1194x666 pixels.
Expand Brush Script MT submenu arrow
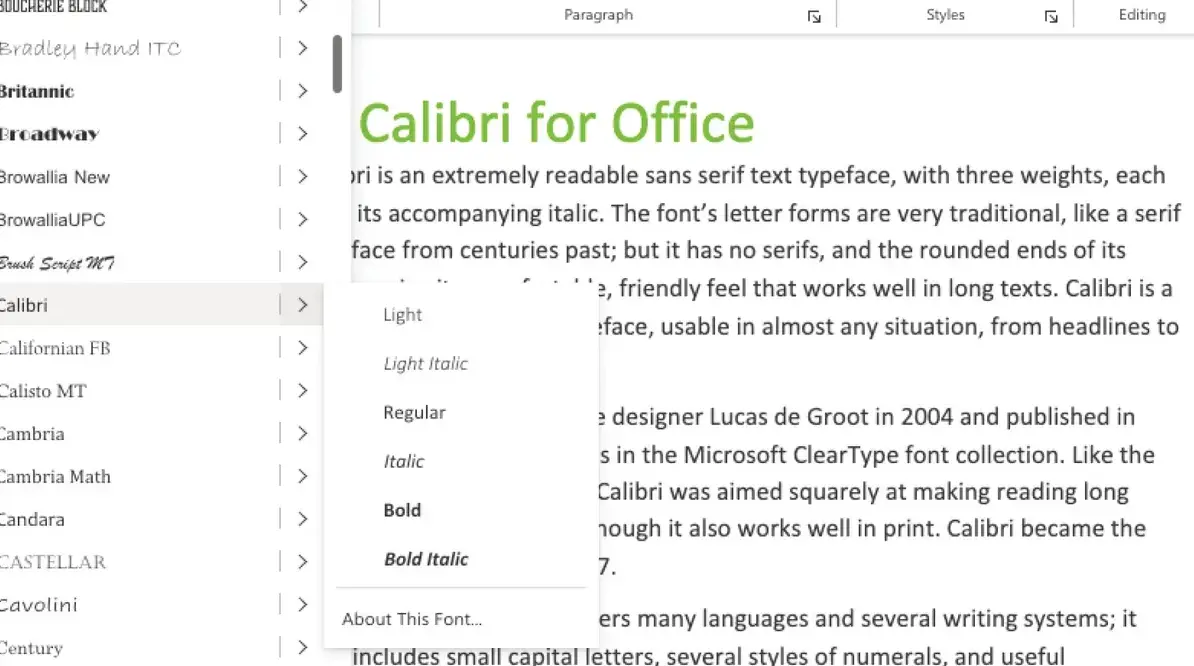pyautogui.click(x=302, y=262)
